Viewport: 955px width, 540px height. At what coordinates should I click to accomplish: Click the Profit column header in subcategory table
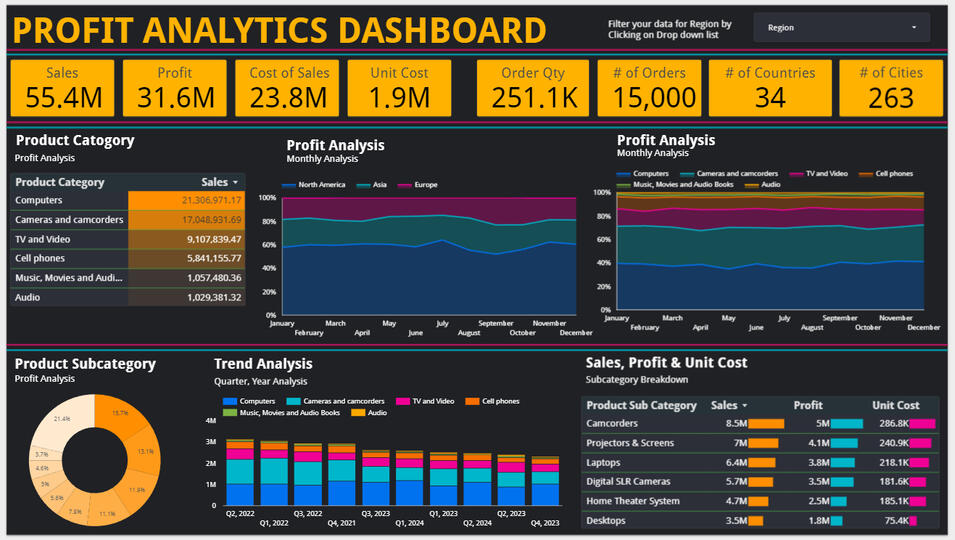tap(808, 405)
